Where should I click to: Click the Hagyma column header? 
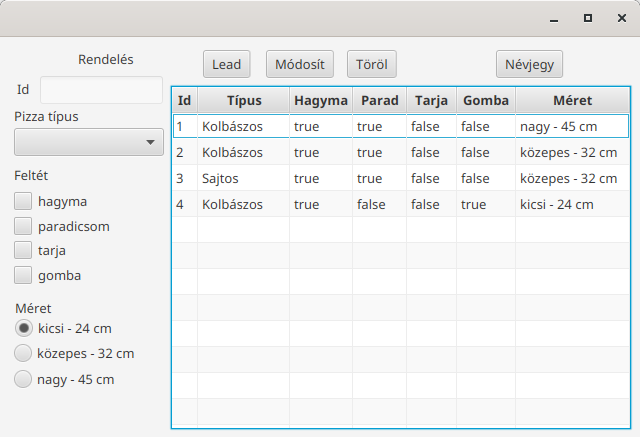point(321,100)
